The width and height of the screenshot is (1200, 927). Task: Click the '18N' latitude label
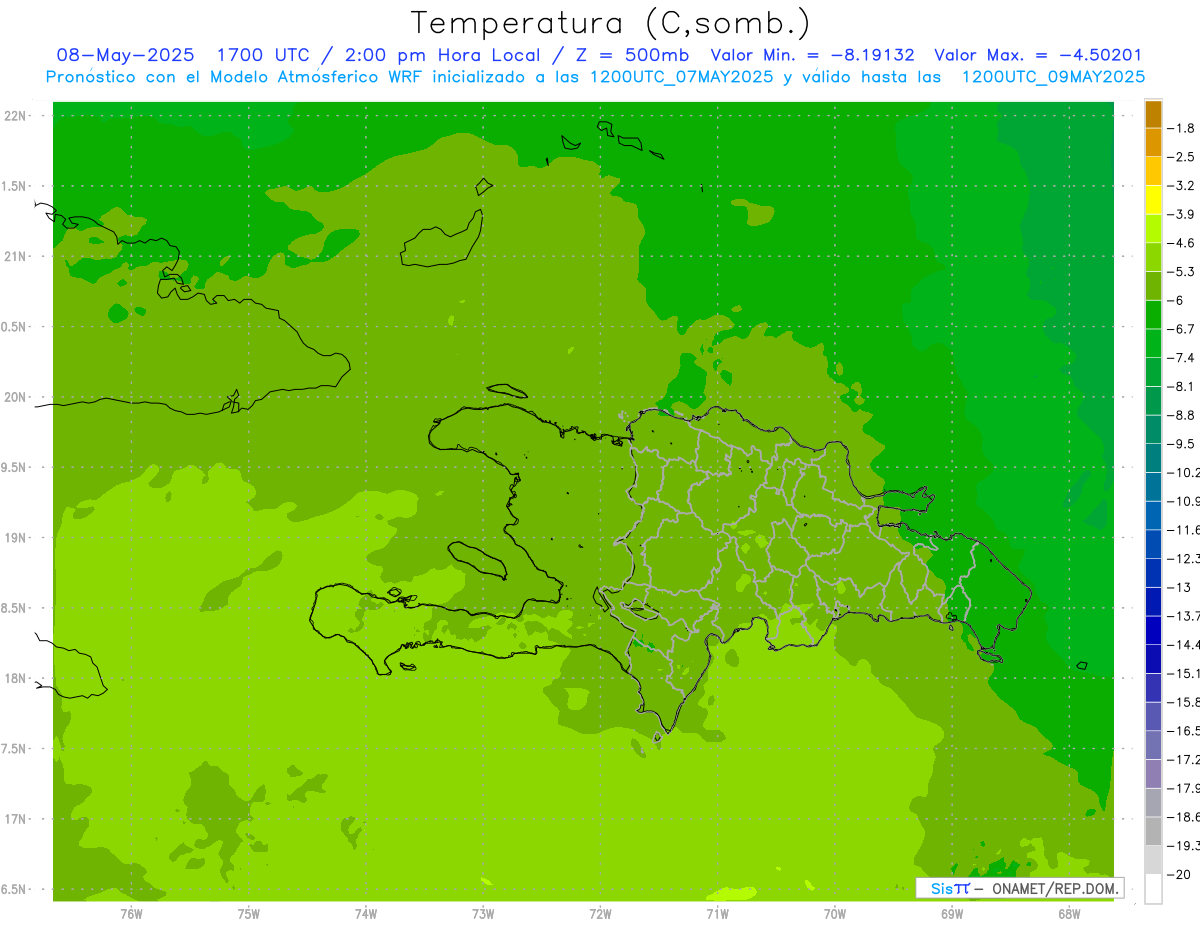tap(14, 679)
